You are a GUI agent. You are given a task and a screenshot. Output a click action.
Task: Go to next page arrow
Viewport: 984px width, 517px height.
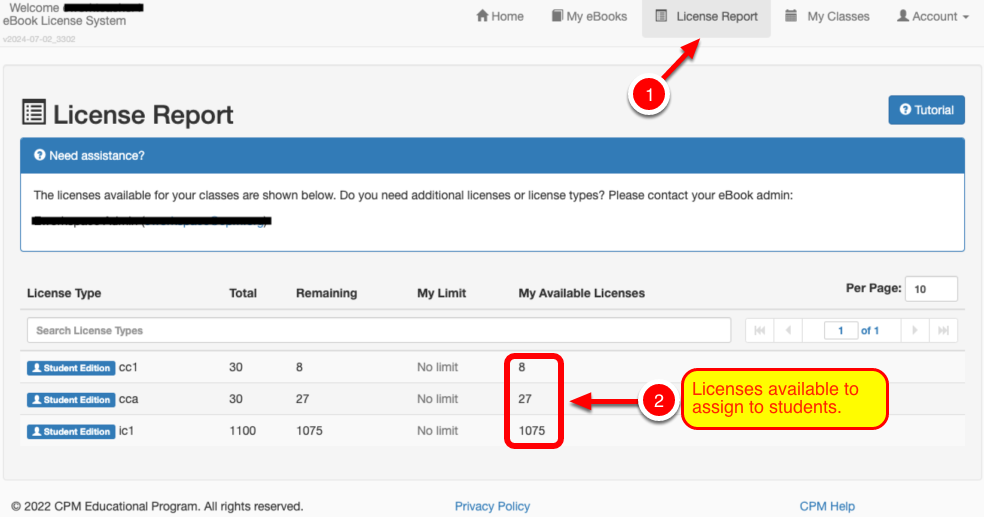[915, 331]
